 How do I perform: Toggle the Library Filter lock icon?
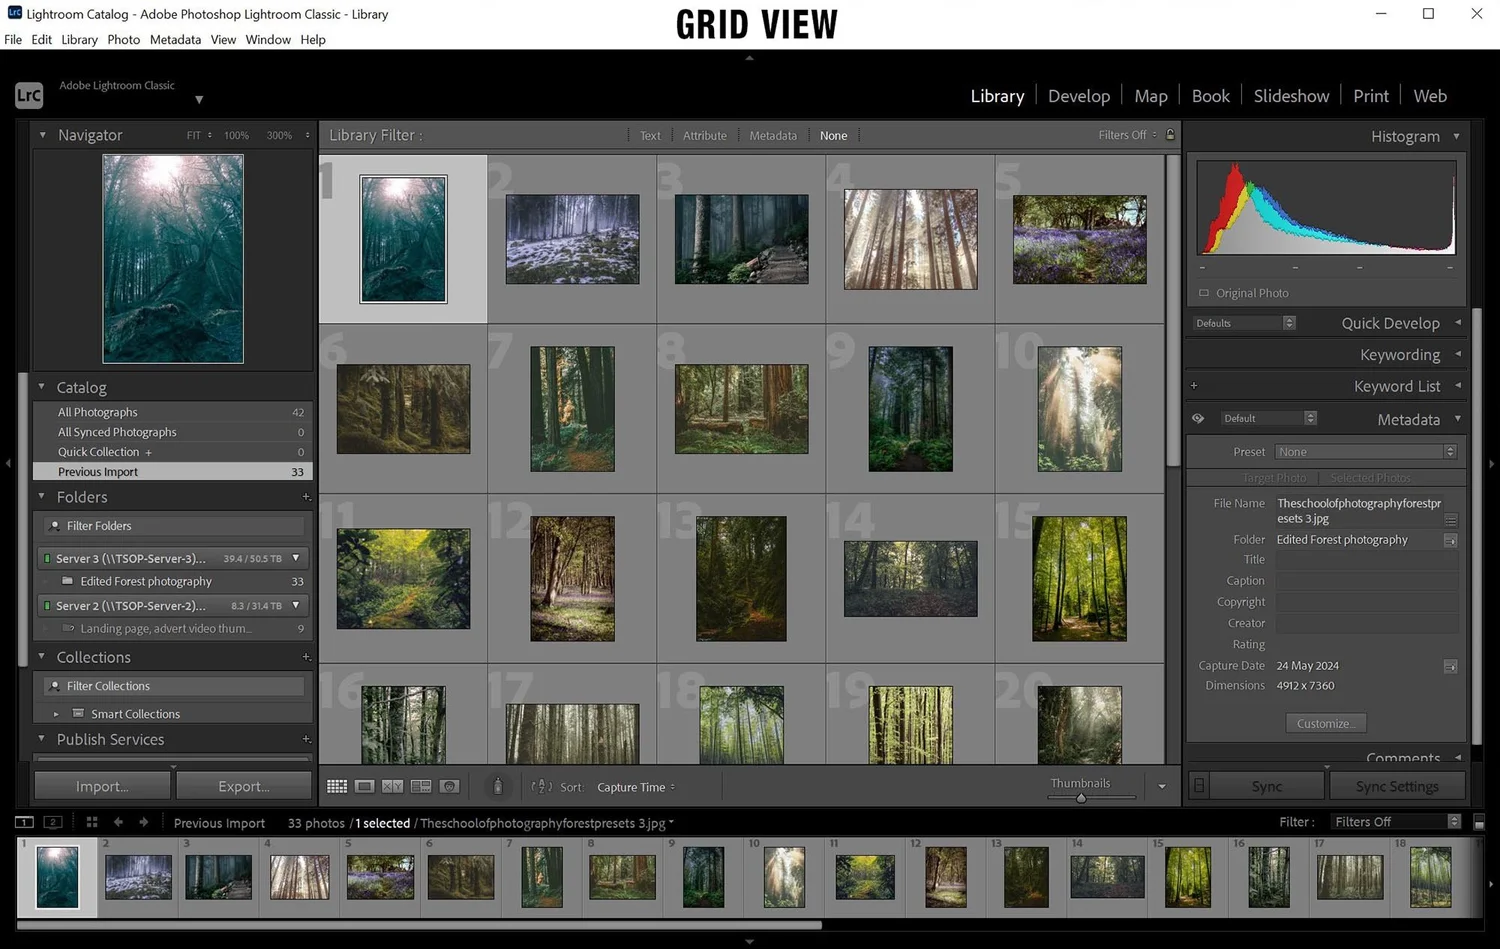(x=1170, y=134)
